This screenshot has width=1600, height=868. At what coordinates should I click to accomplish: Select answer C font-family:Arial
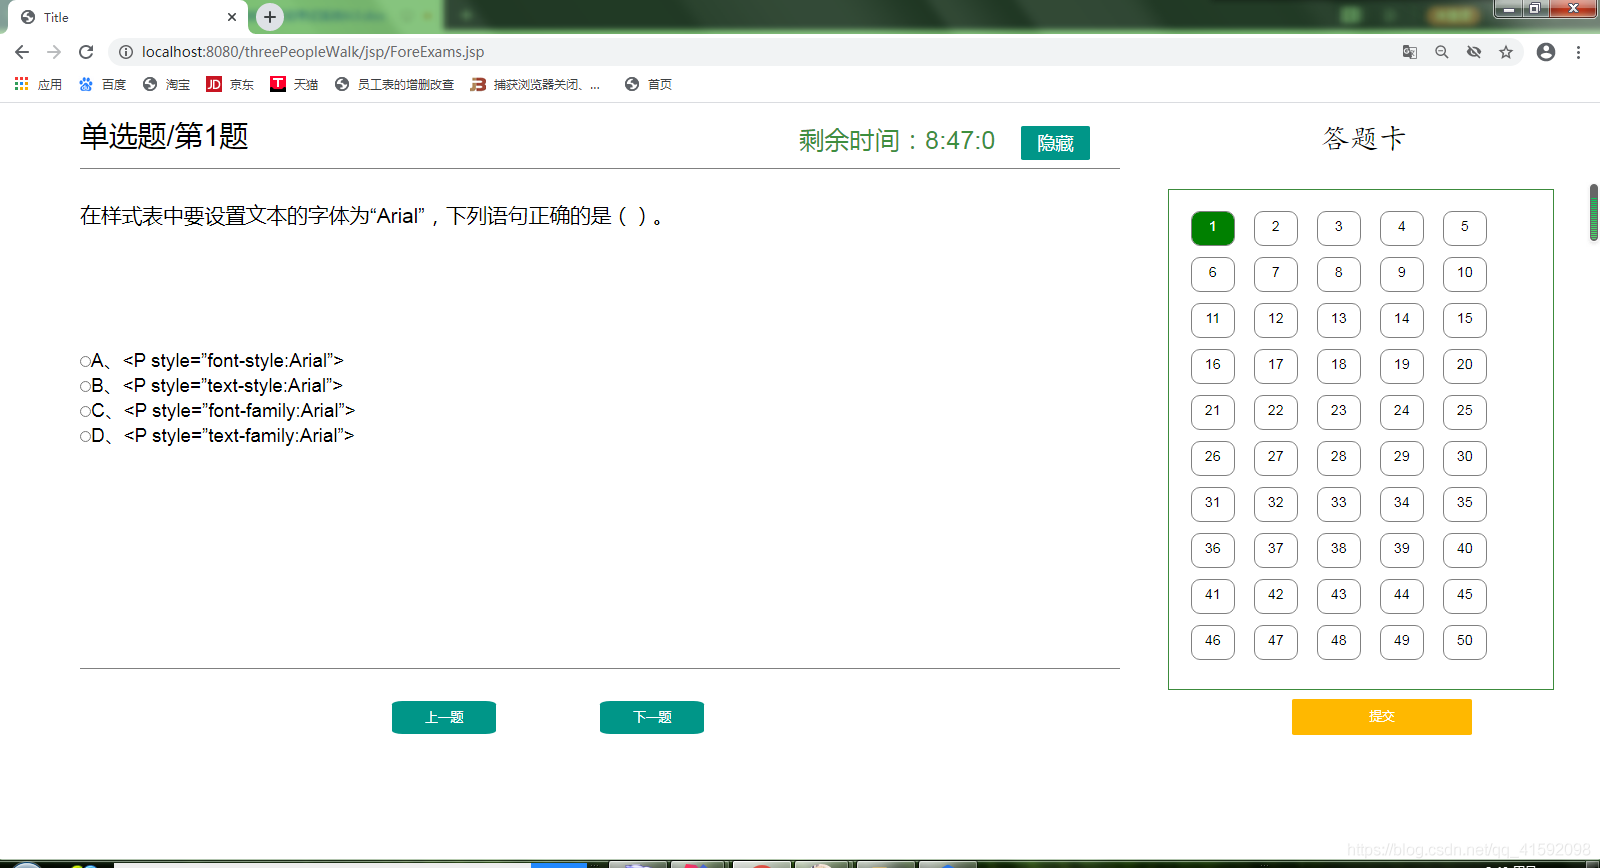point(86,411)
